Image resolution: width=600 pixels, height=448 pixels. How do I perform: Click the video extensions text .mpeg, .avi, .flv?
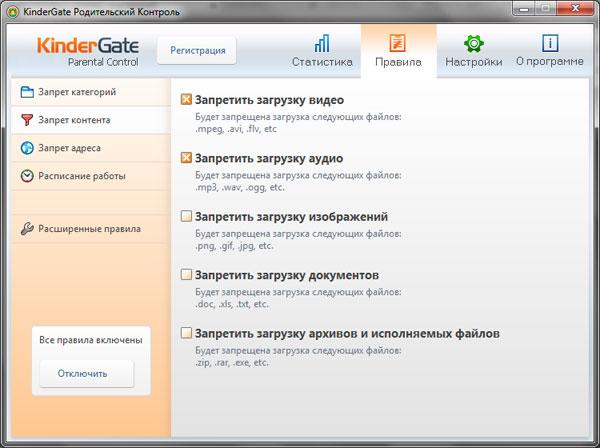click(x=236, y=129)
